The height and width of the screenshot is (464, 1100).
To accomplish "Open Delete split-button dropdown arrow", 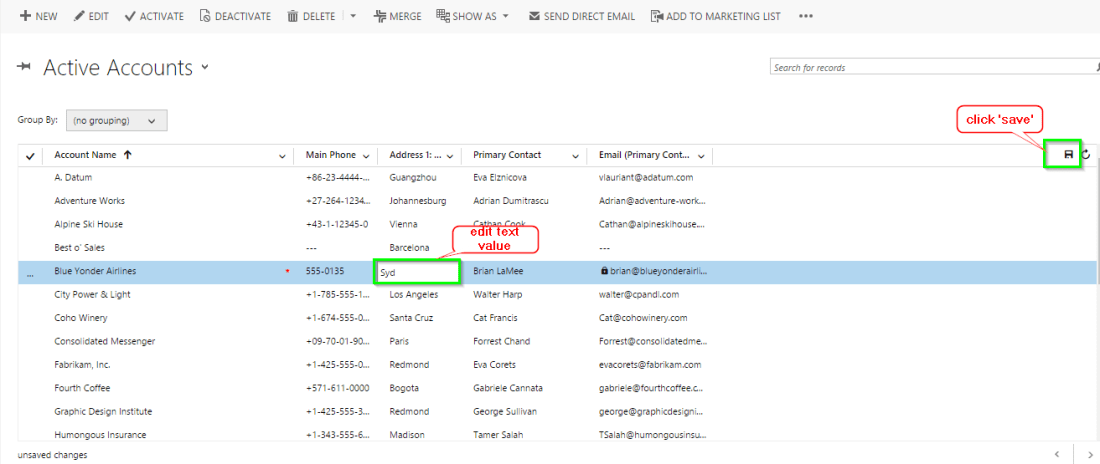I will coord(352,16).
